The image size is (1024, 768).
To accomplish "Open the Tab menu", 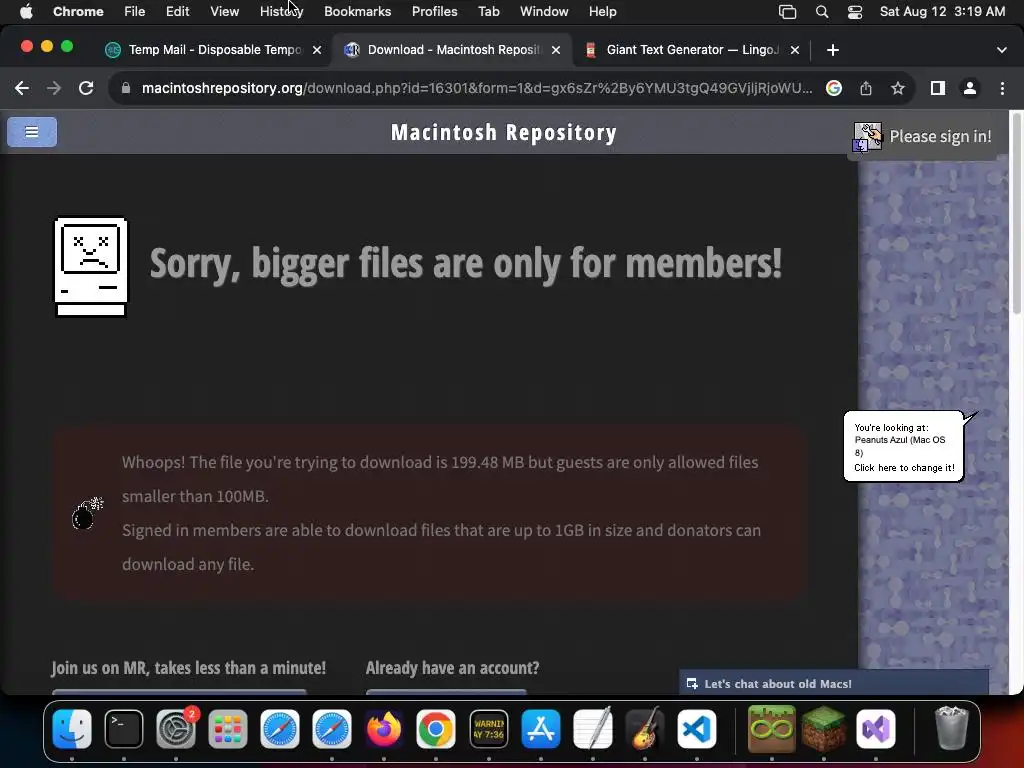I will coord(488,12).
